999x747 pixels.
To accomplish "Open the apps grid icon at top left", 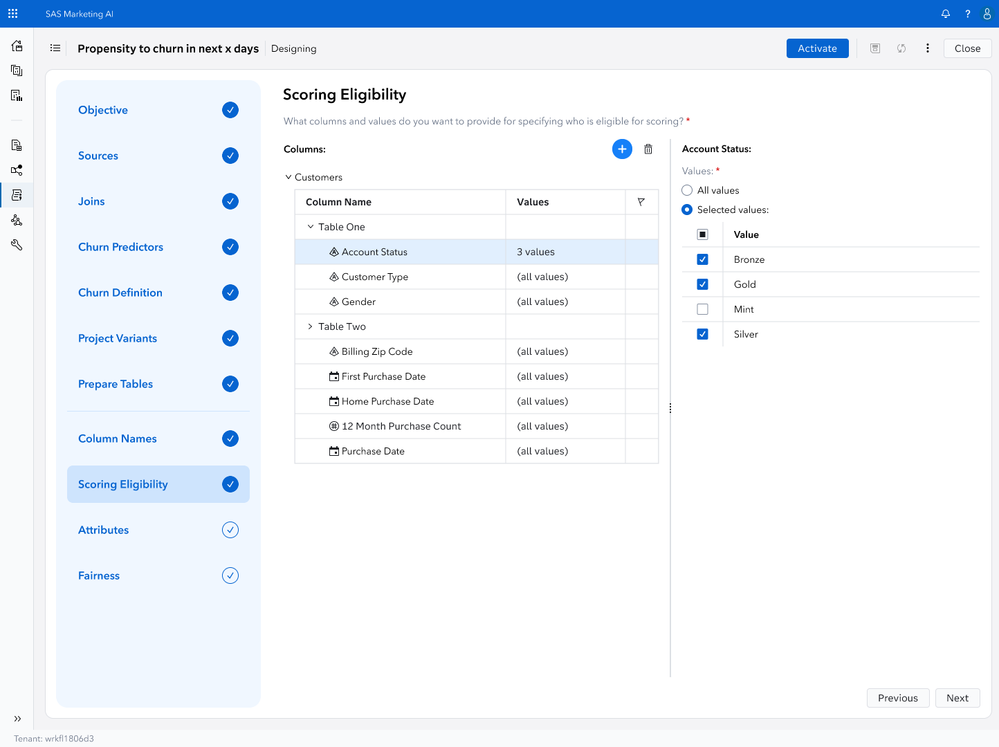I will point(12,13).
